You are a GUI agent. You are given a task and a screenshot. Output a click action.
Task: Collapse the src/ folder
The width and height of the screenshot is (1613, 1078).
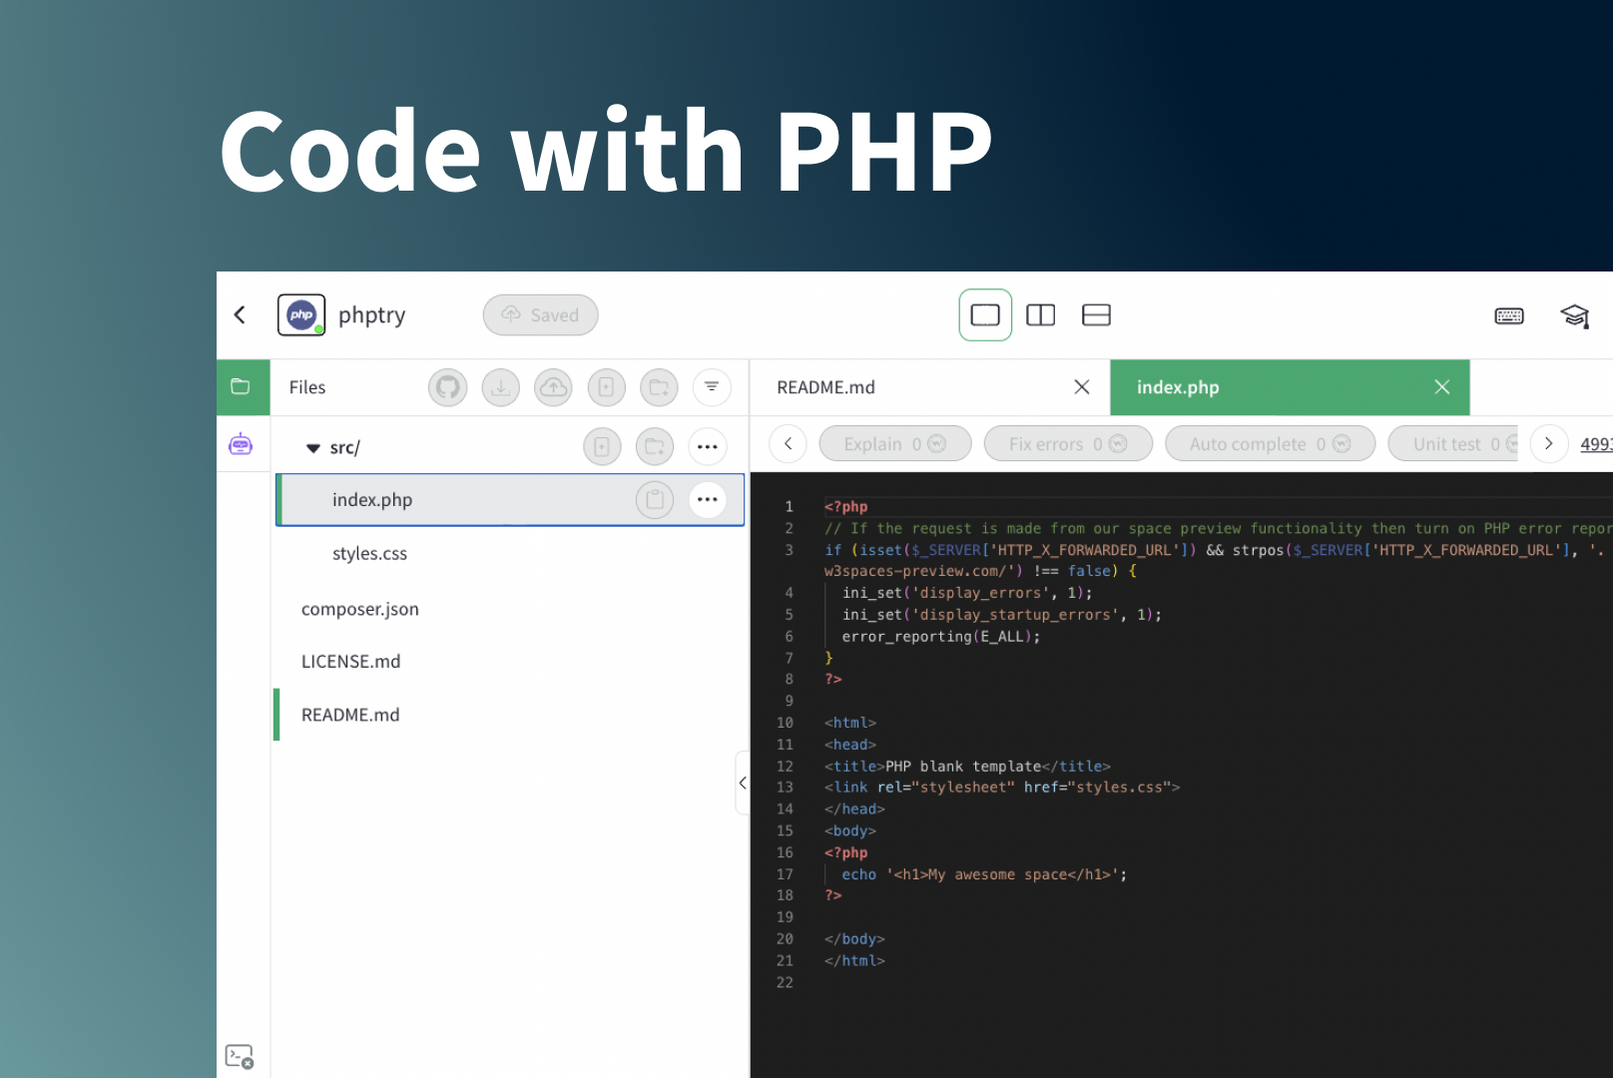[x=313, y=448]
